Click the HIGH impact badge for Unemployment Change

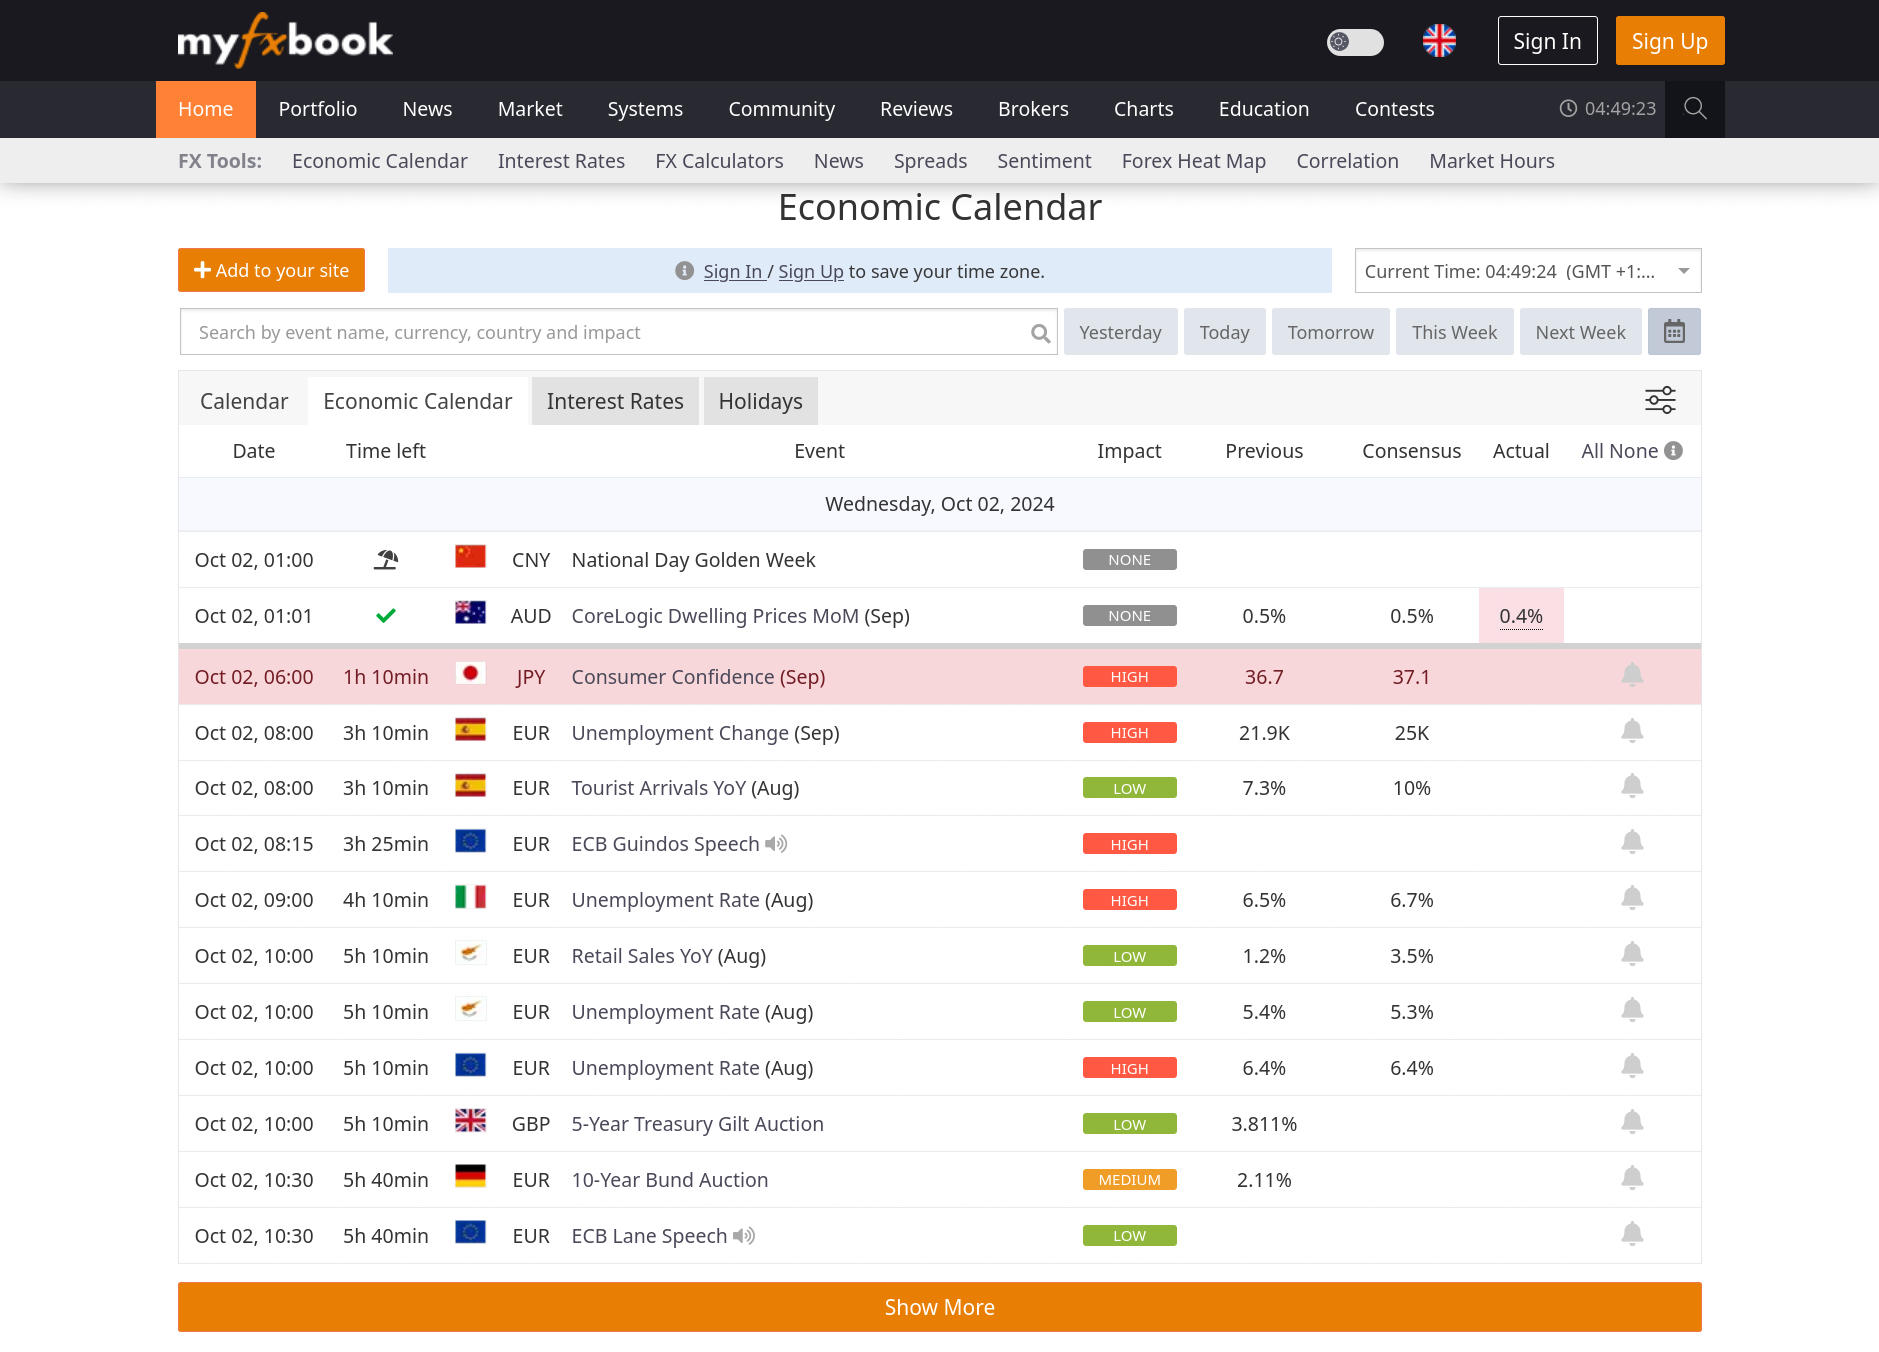tap(1129, 733)
